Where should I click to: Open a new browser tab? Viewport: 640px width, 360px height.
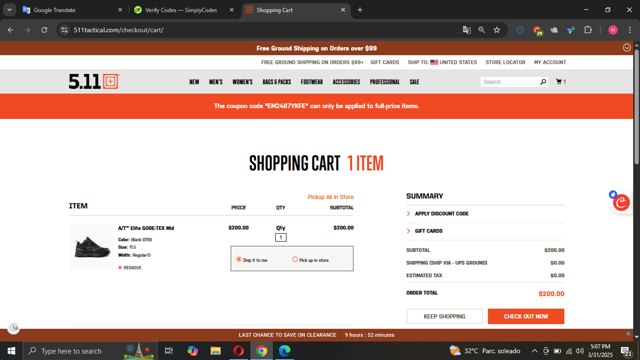tap(360, 10)
